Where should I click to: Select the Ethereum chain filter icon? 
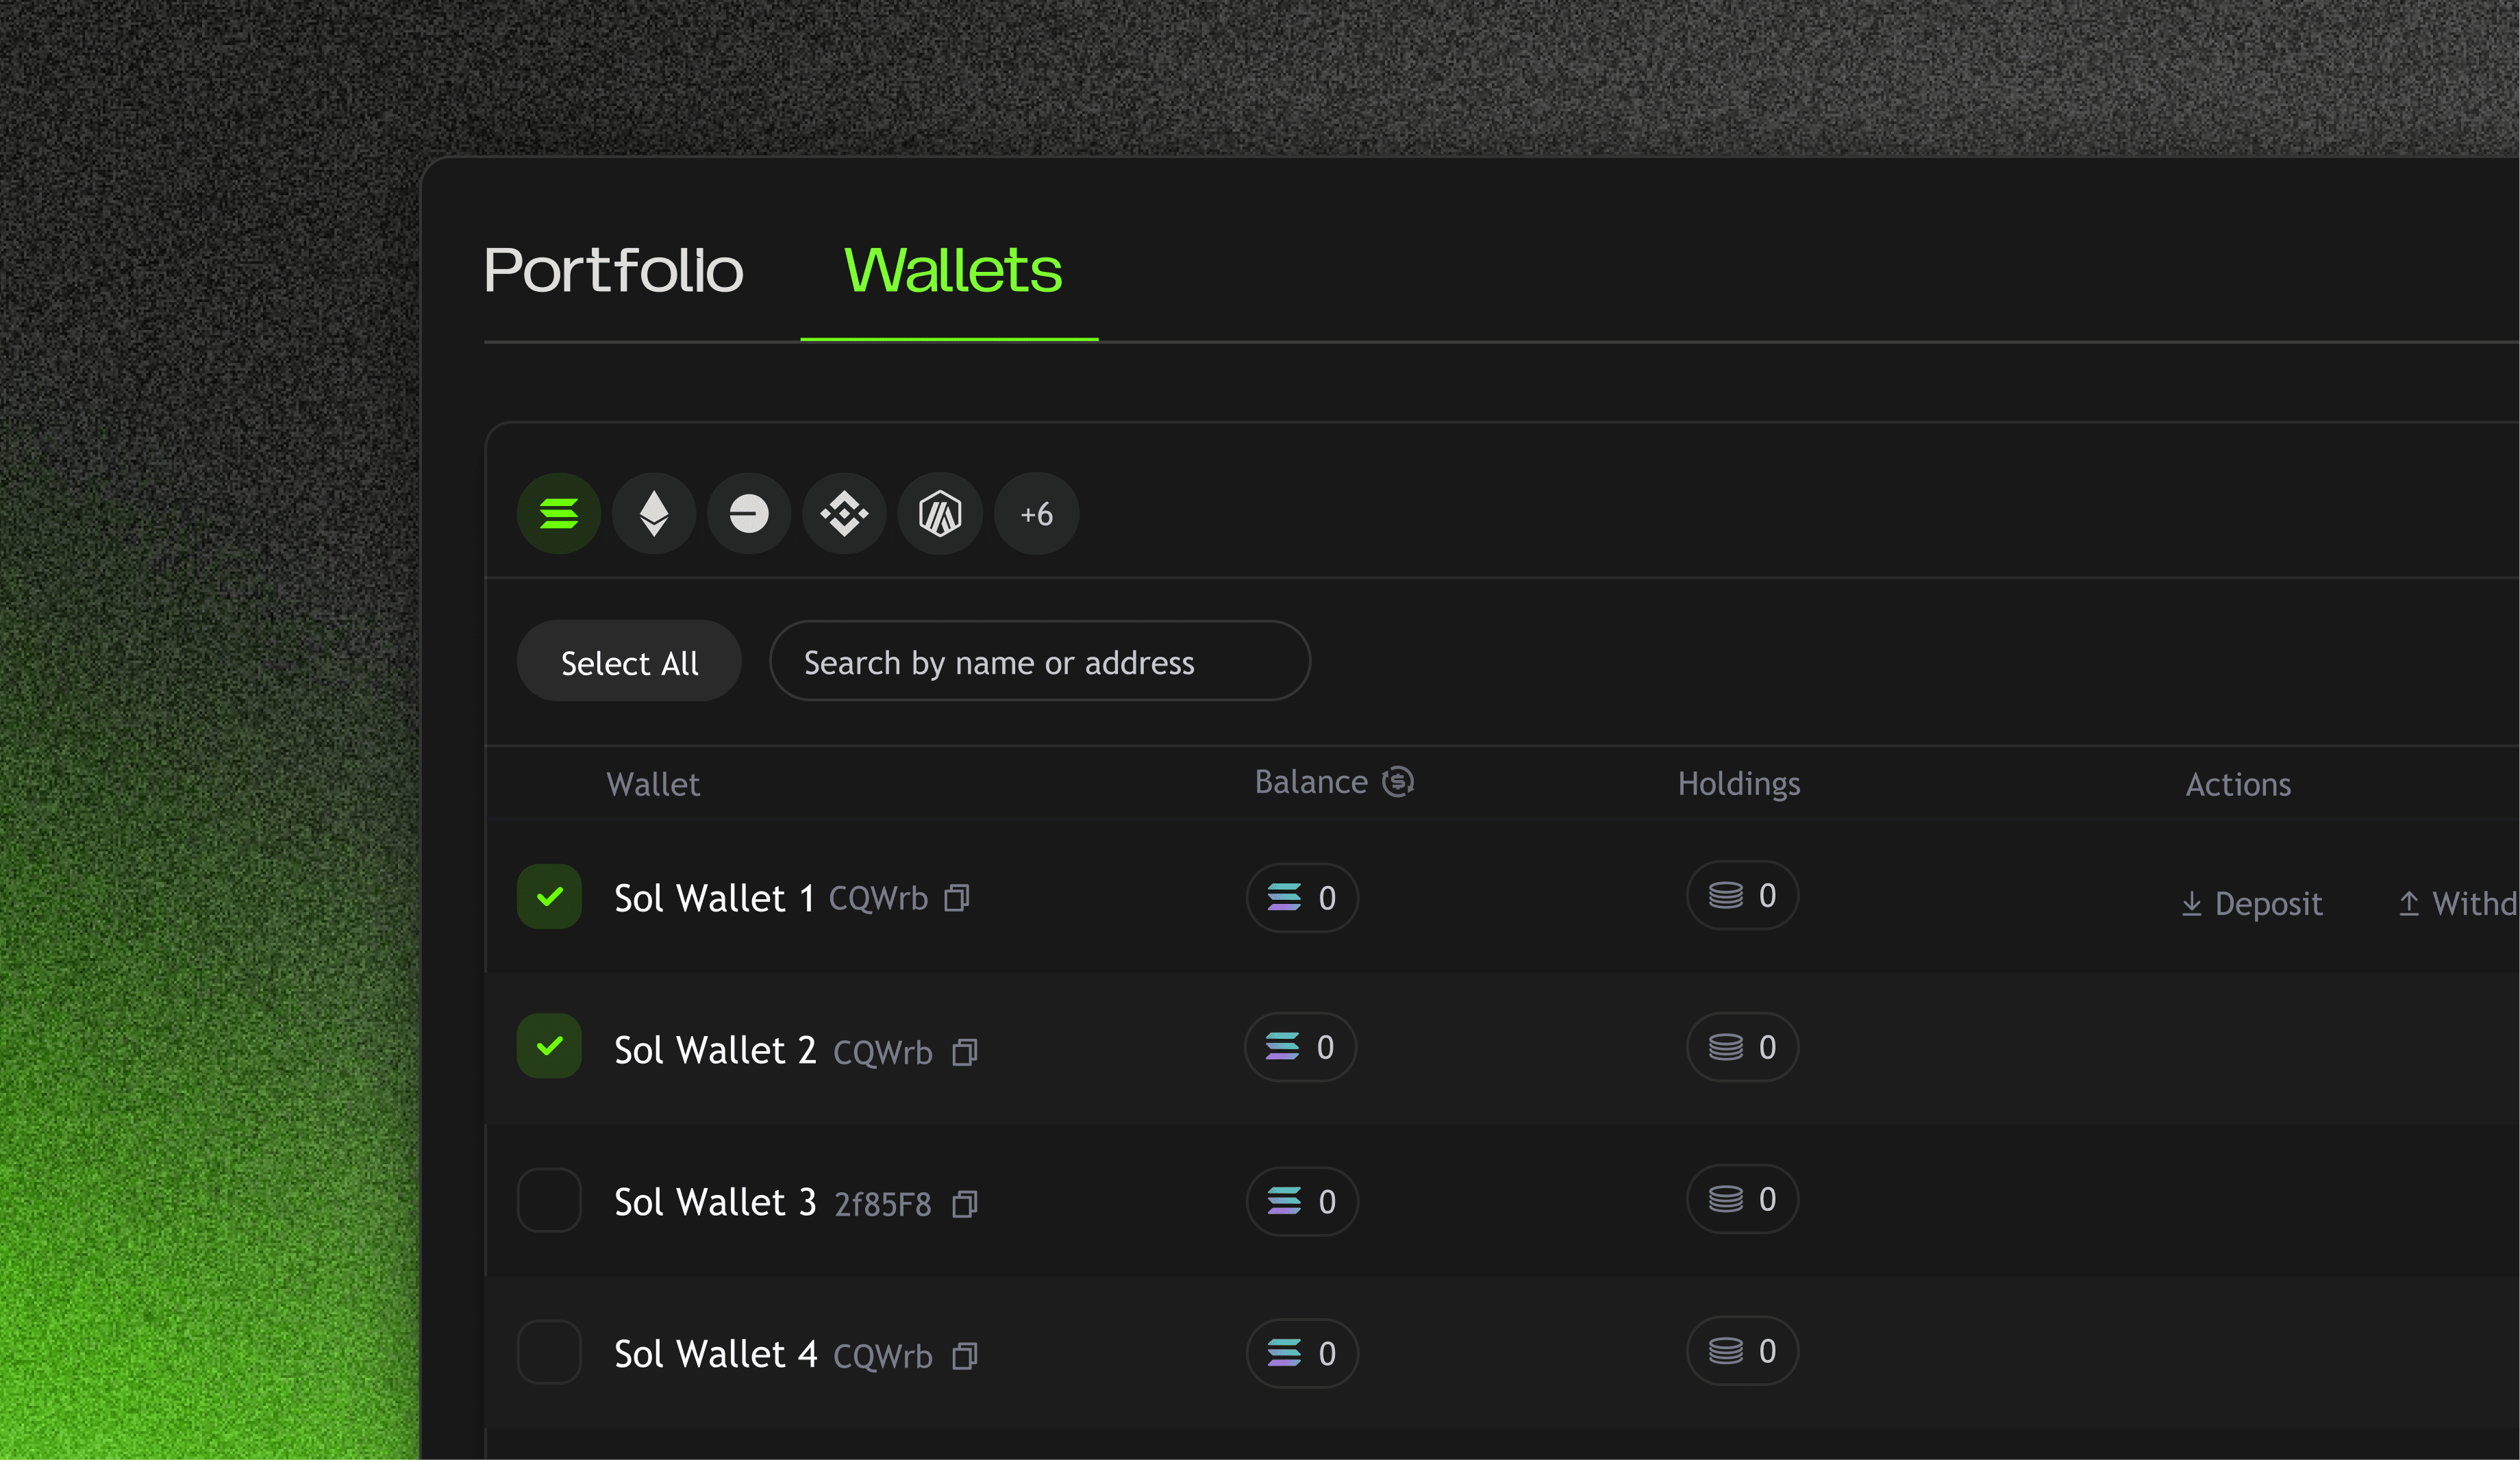tap(654, 514)
